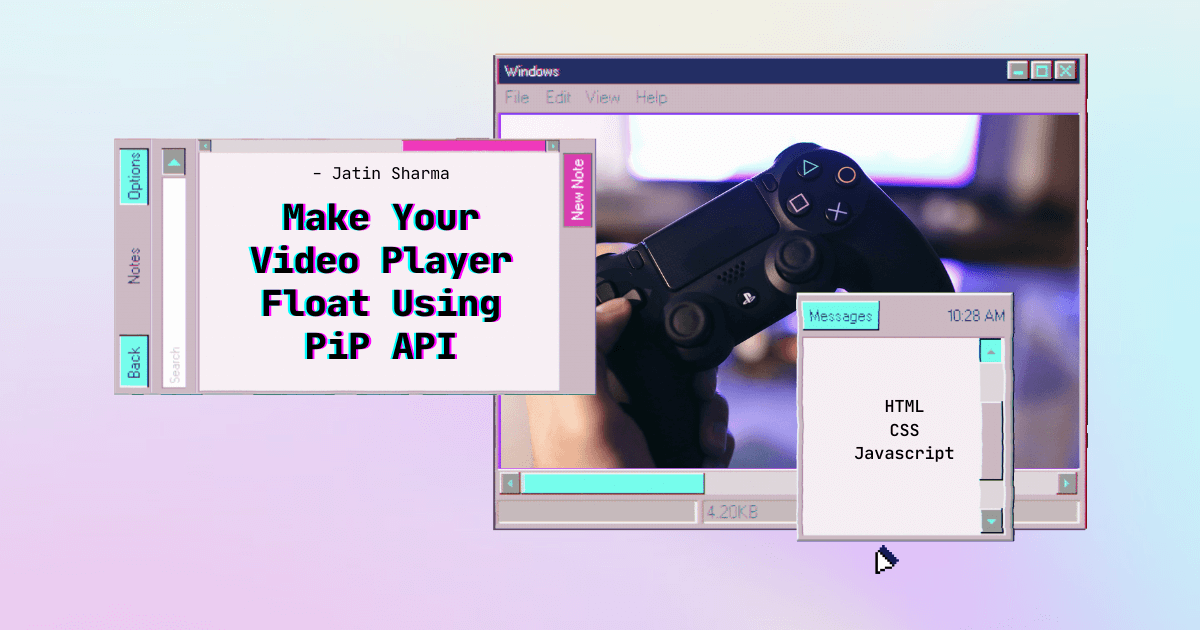This screenshot has width=1200, height=630.
Task: Click the left scroll arrow below the video
Action: coord(509,482)
